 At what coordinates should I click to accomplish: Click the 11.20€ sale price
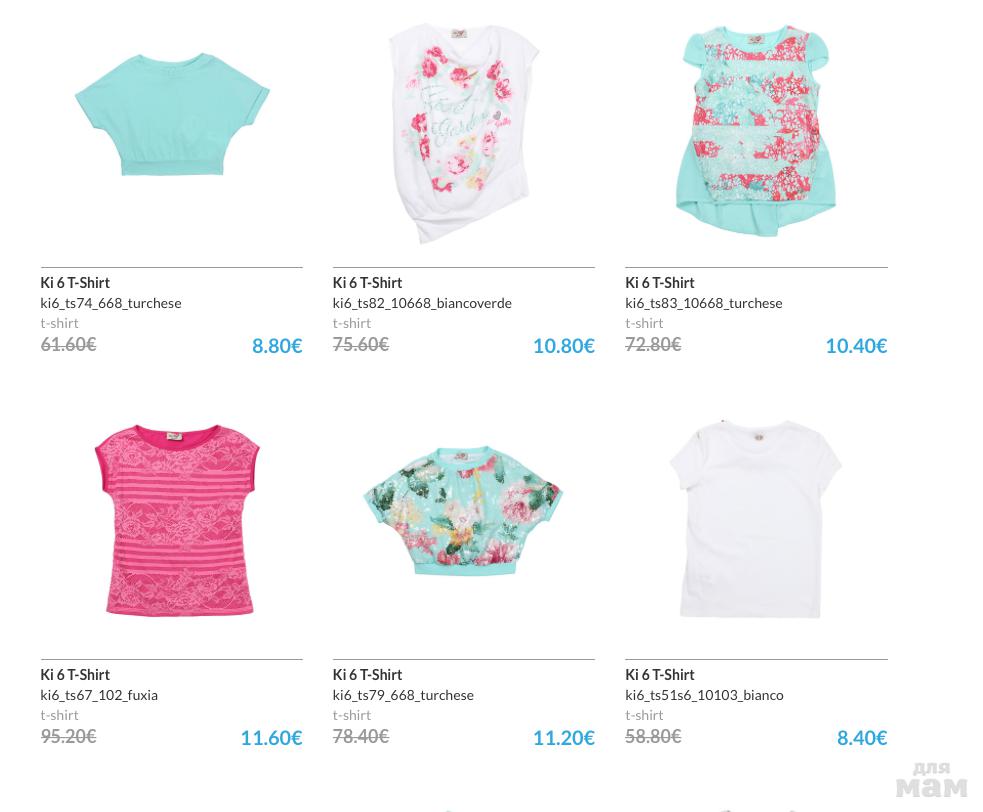(563, 738)
